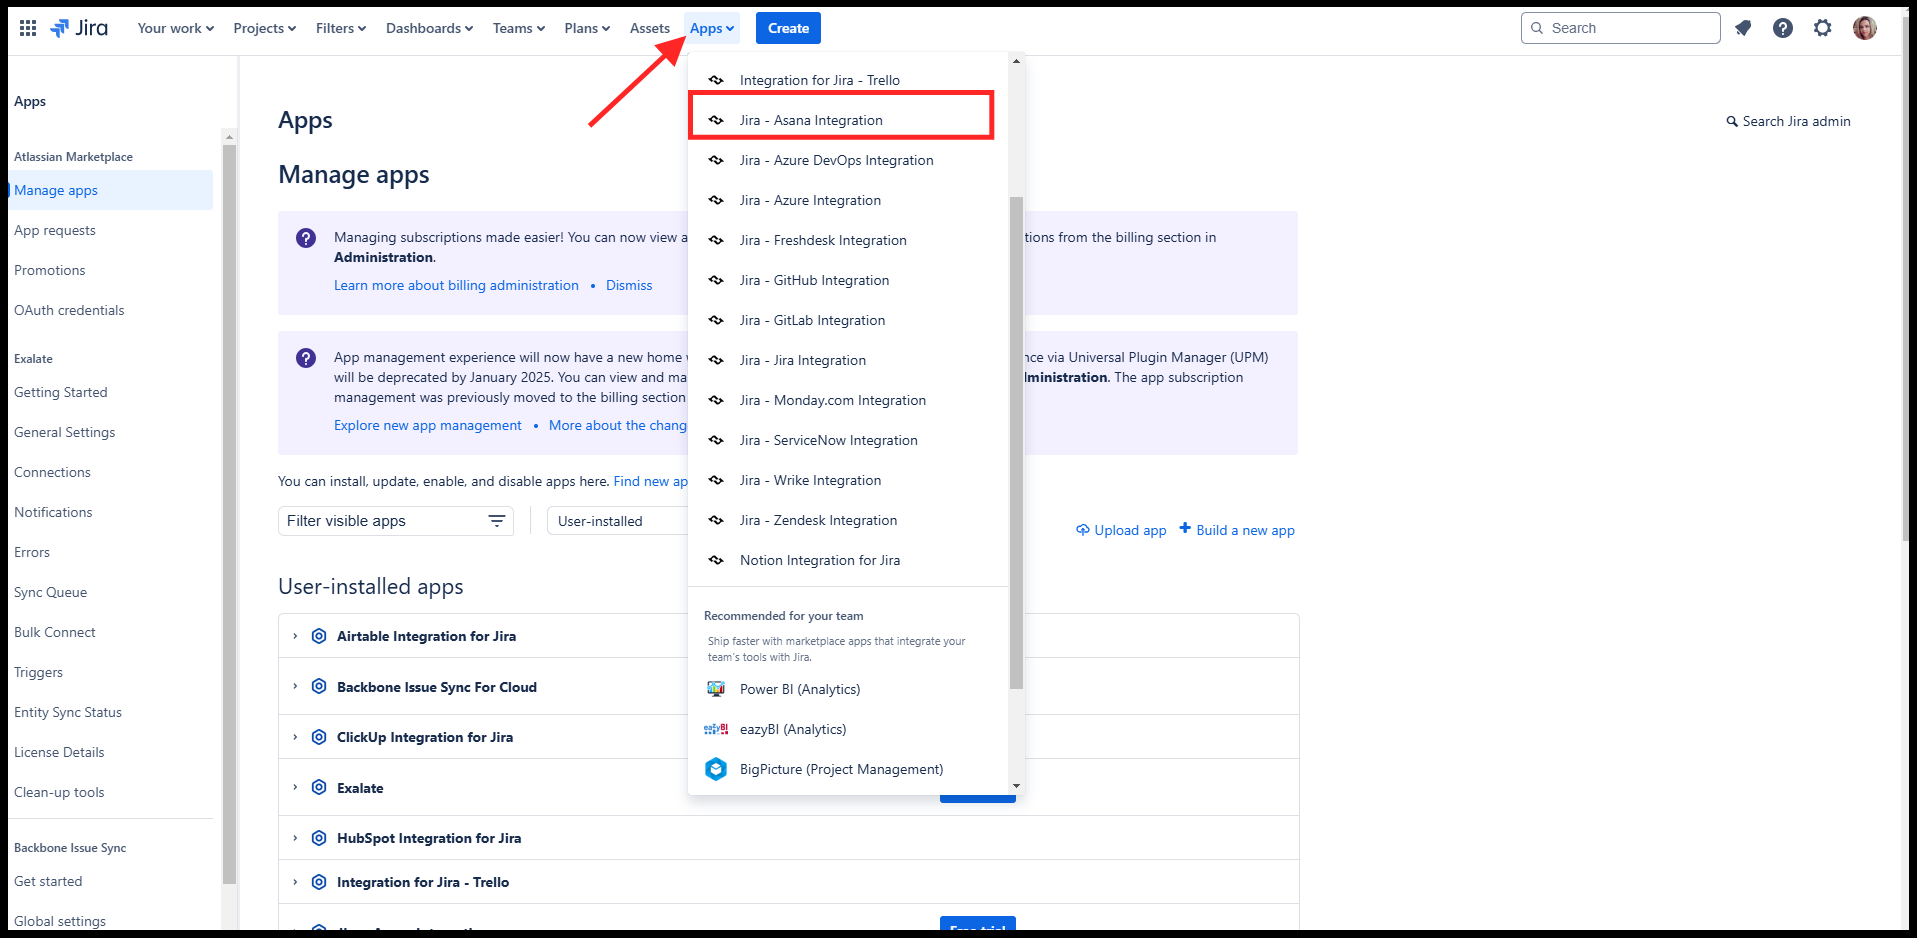This screenshot has width=1917, height=938.
Task: Open the User-installed filter dropdown
Action: [x=616, y=521]
